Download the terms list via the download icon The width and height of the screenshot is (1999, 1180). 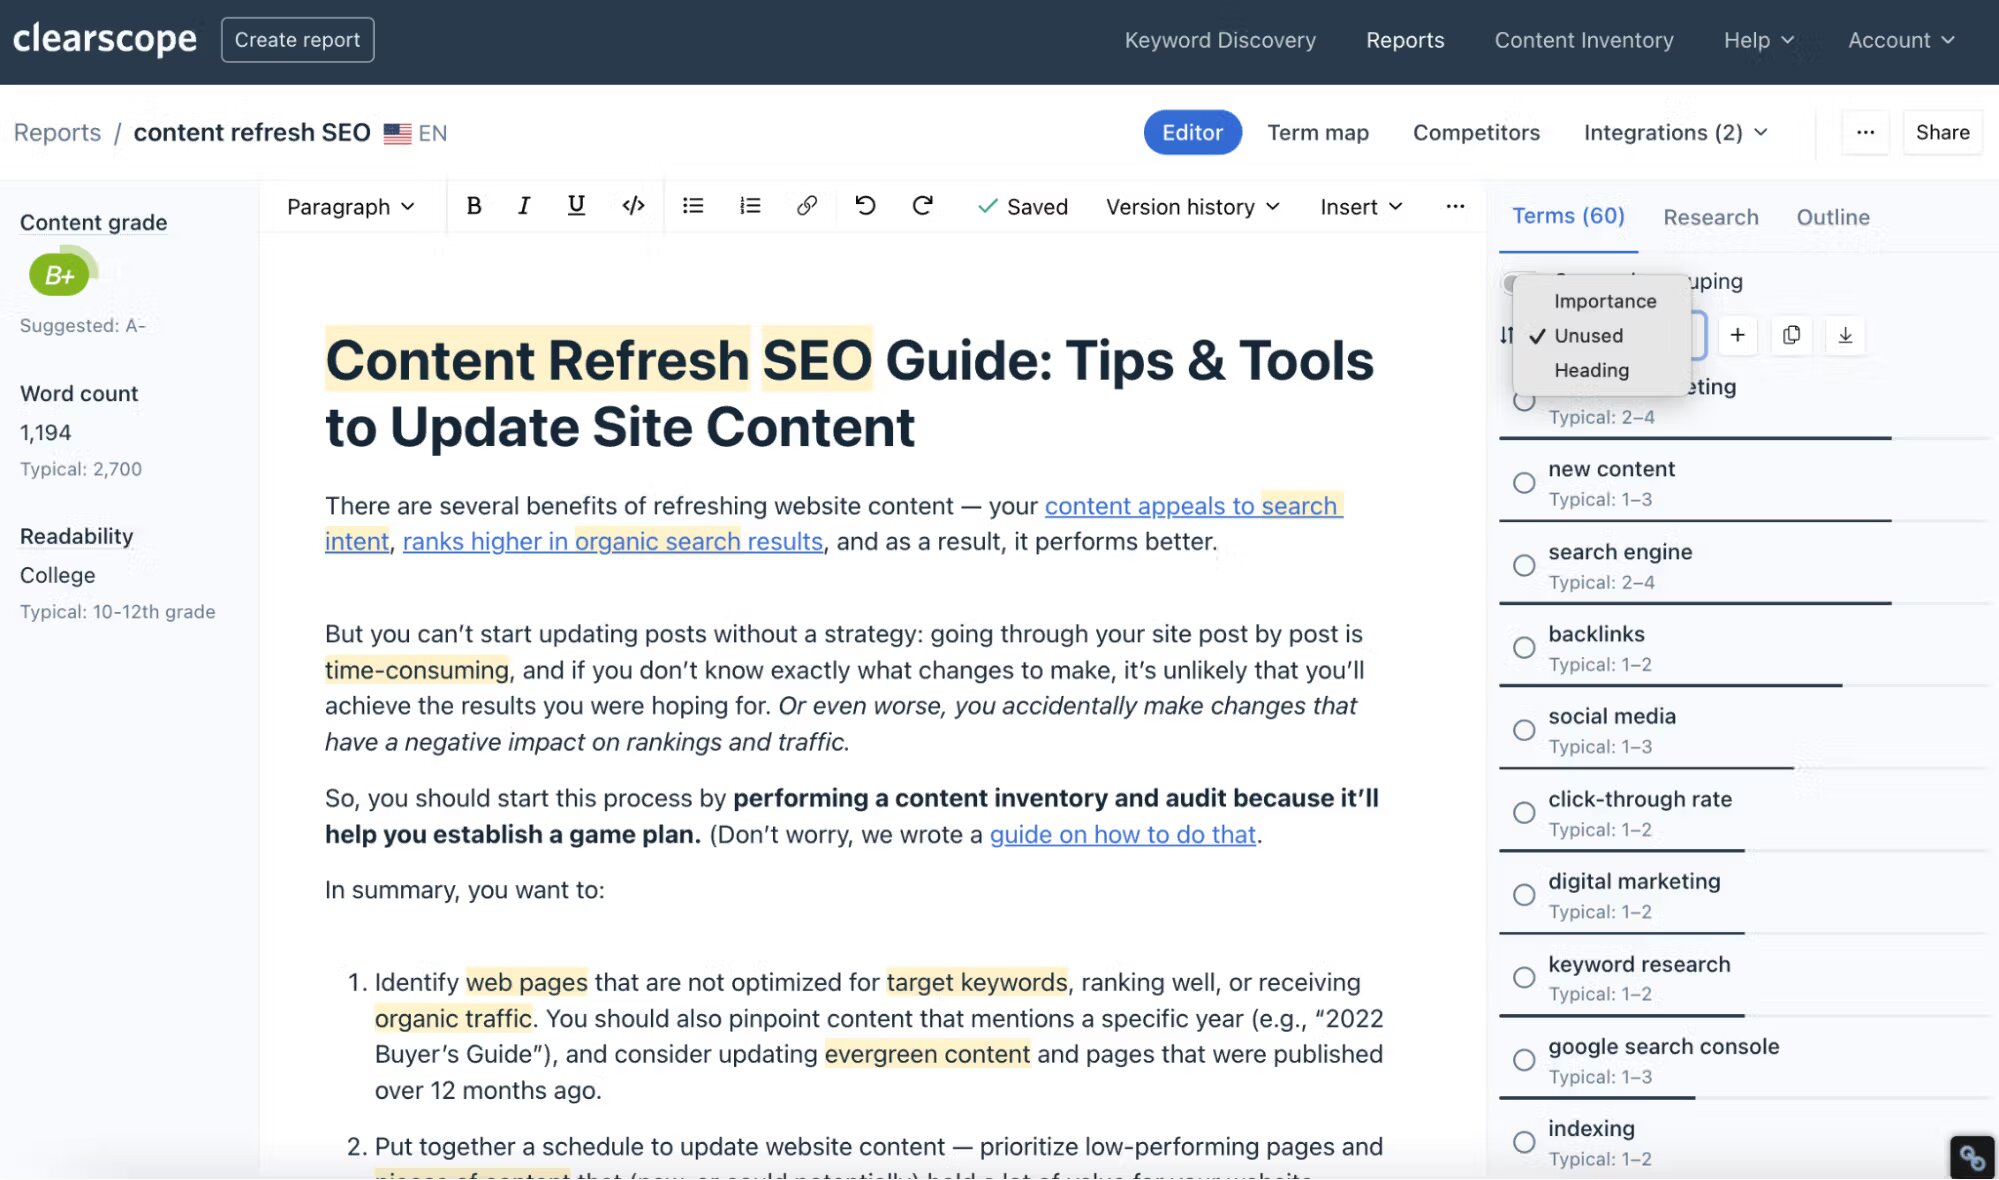pos(1845,336)
